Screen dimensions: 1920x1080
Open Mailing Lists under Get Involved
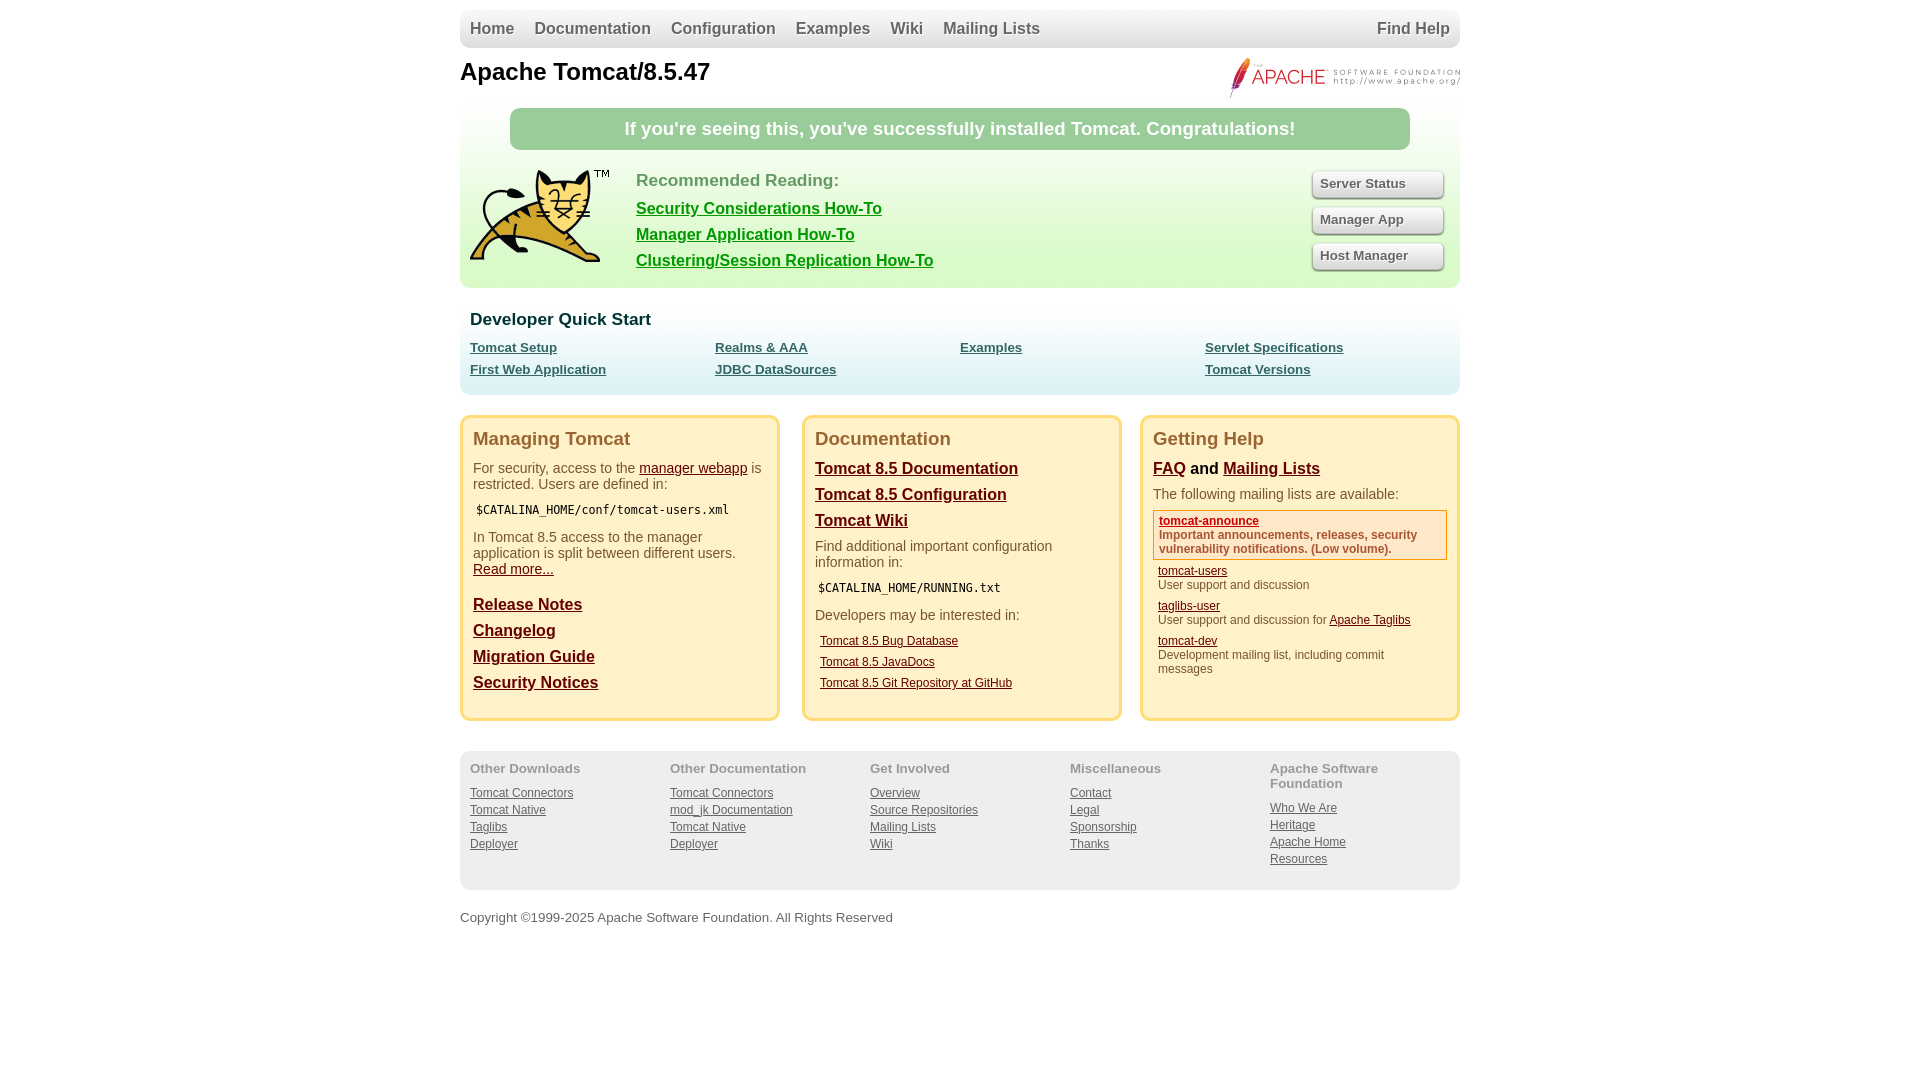click(x=903, y=827)
